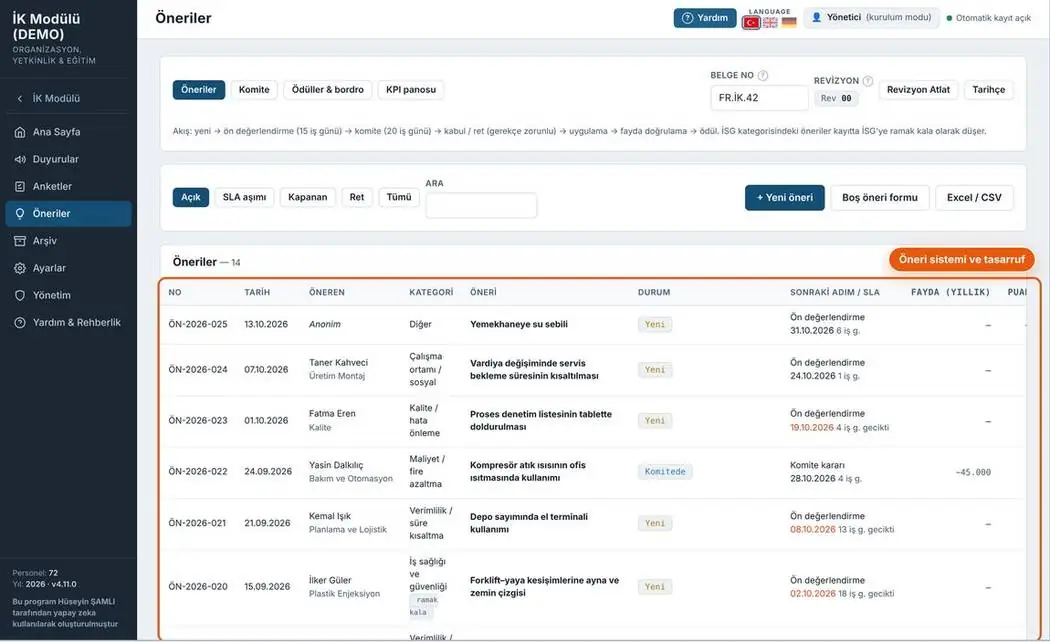Click the 'Depo sayımında el terminali kullanımı' suggestion
Screen dimensions: 1050x642
529,523
